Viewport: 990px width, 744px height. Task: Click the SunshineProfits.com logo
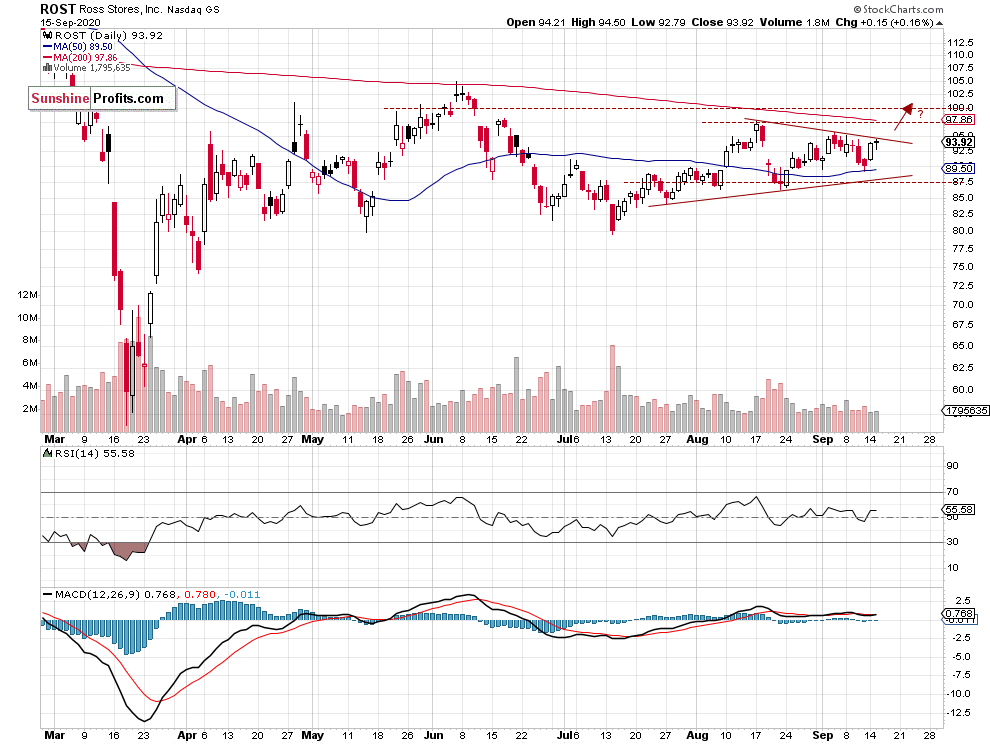[102, 99]
